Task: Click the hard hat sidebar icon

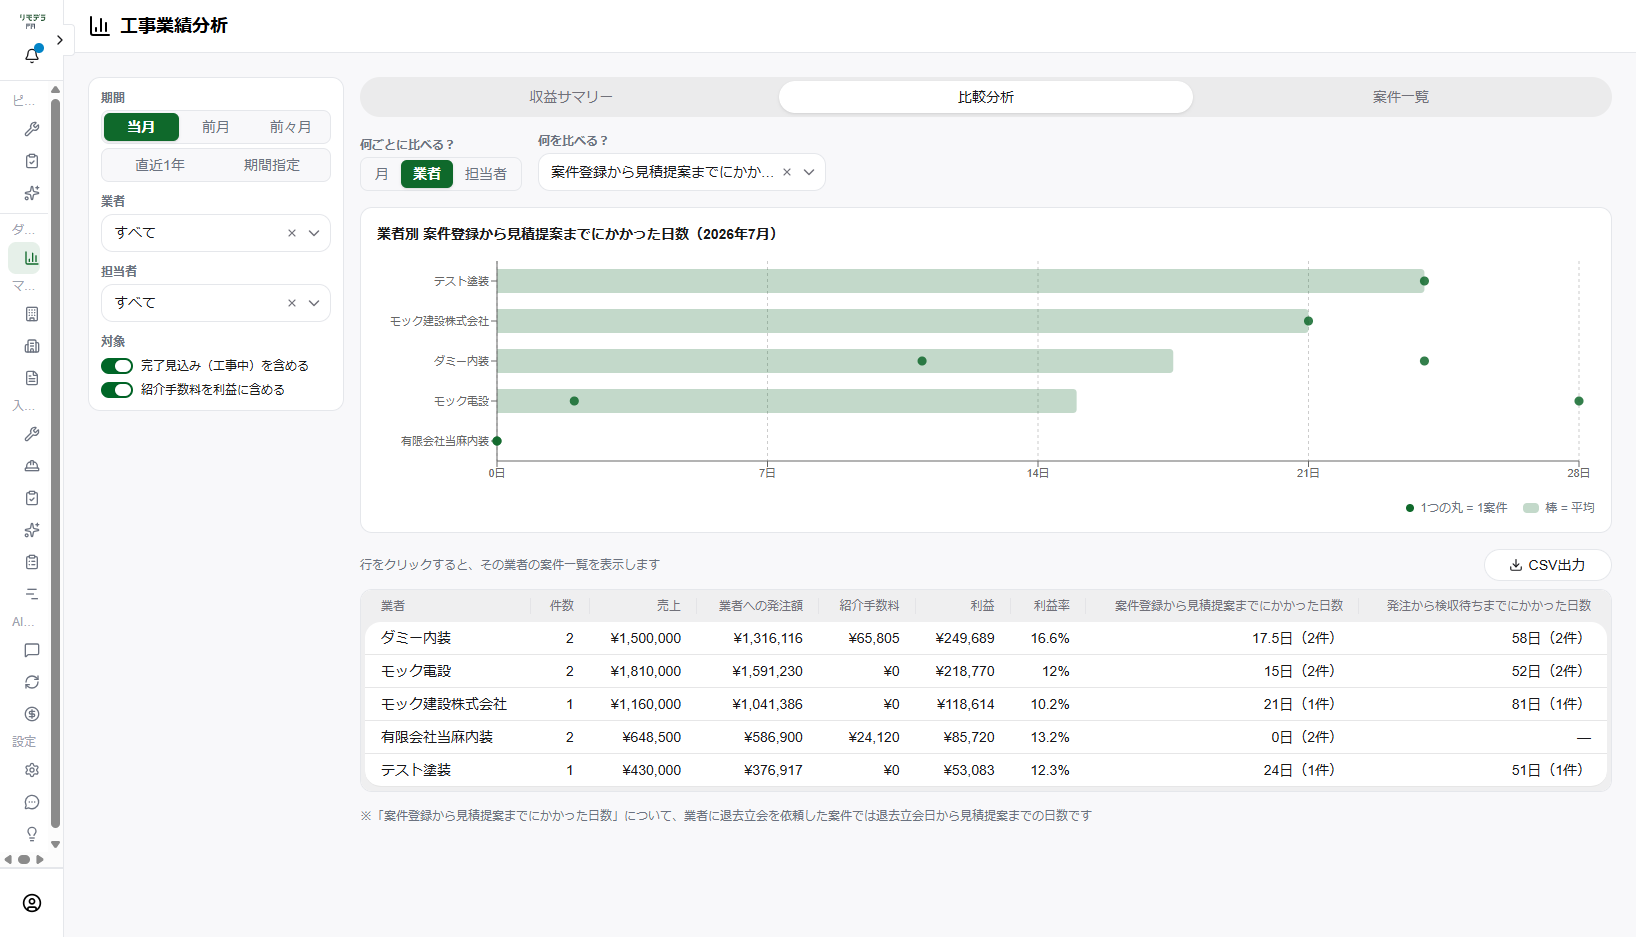Action: (x=32, y=466)
